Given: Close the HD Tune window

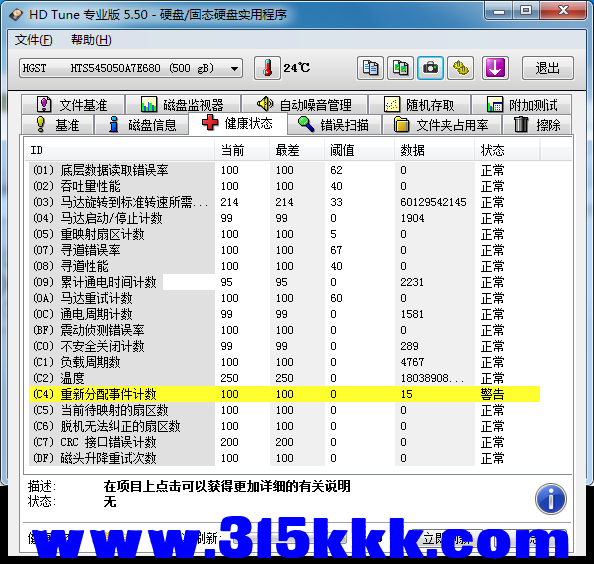Looking at the screenshot, I should pos(563,11).
